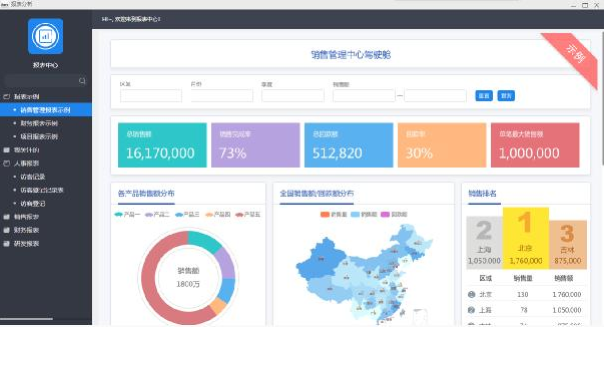Select 销售管理报表示例 in sidebar

tap(45, 110)
